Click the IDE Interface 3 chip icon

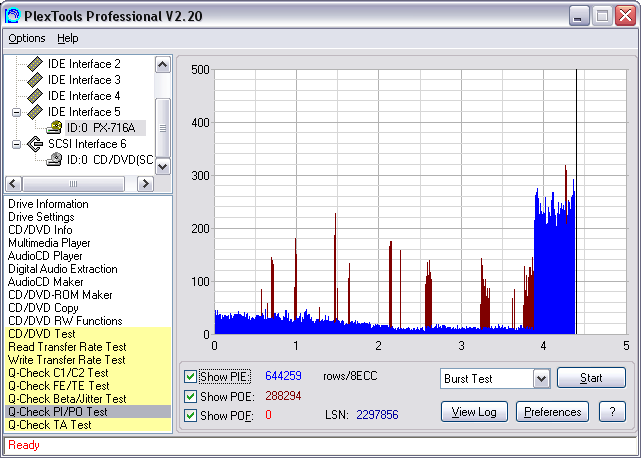pyautogui.click(x=35, y=80)
